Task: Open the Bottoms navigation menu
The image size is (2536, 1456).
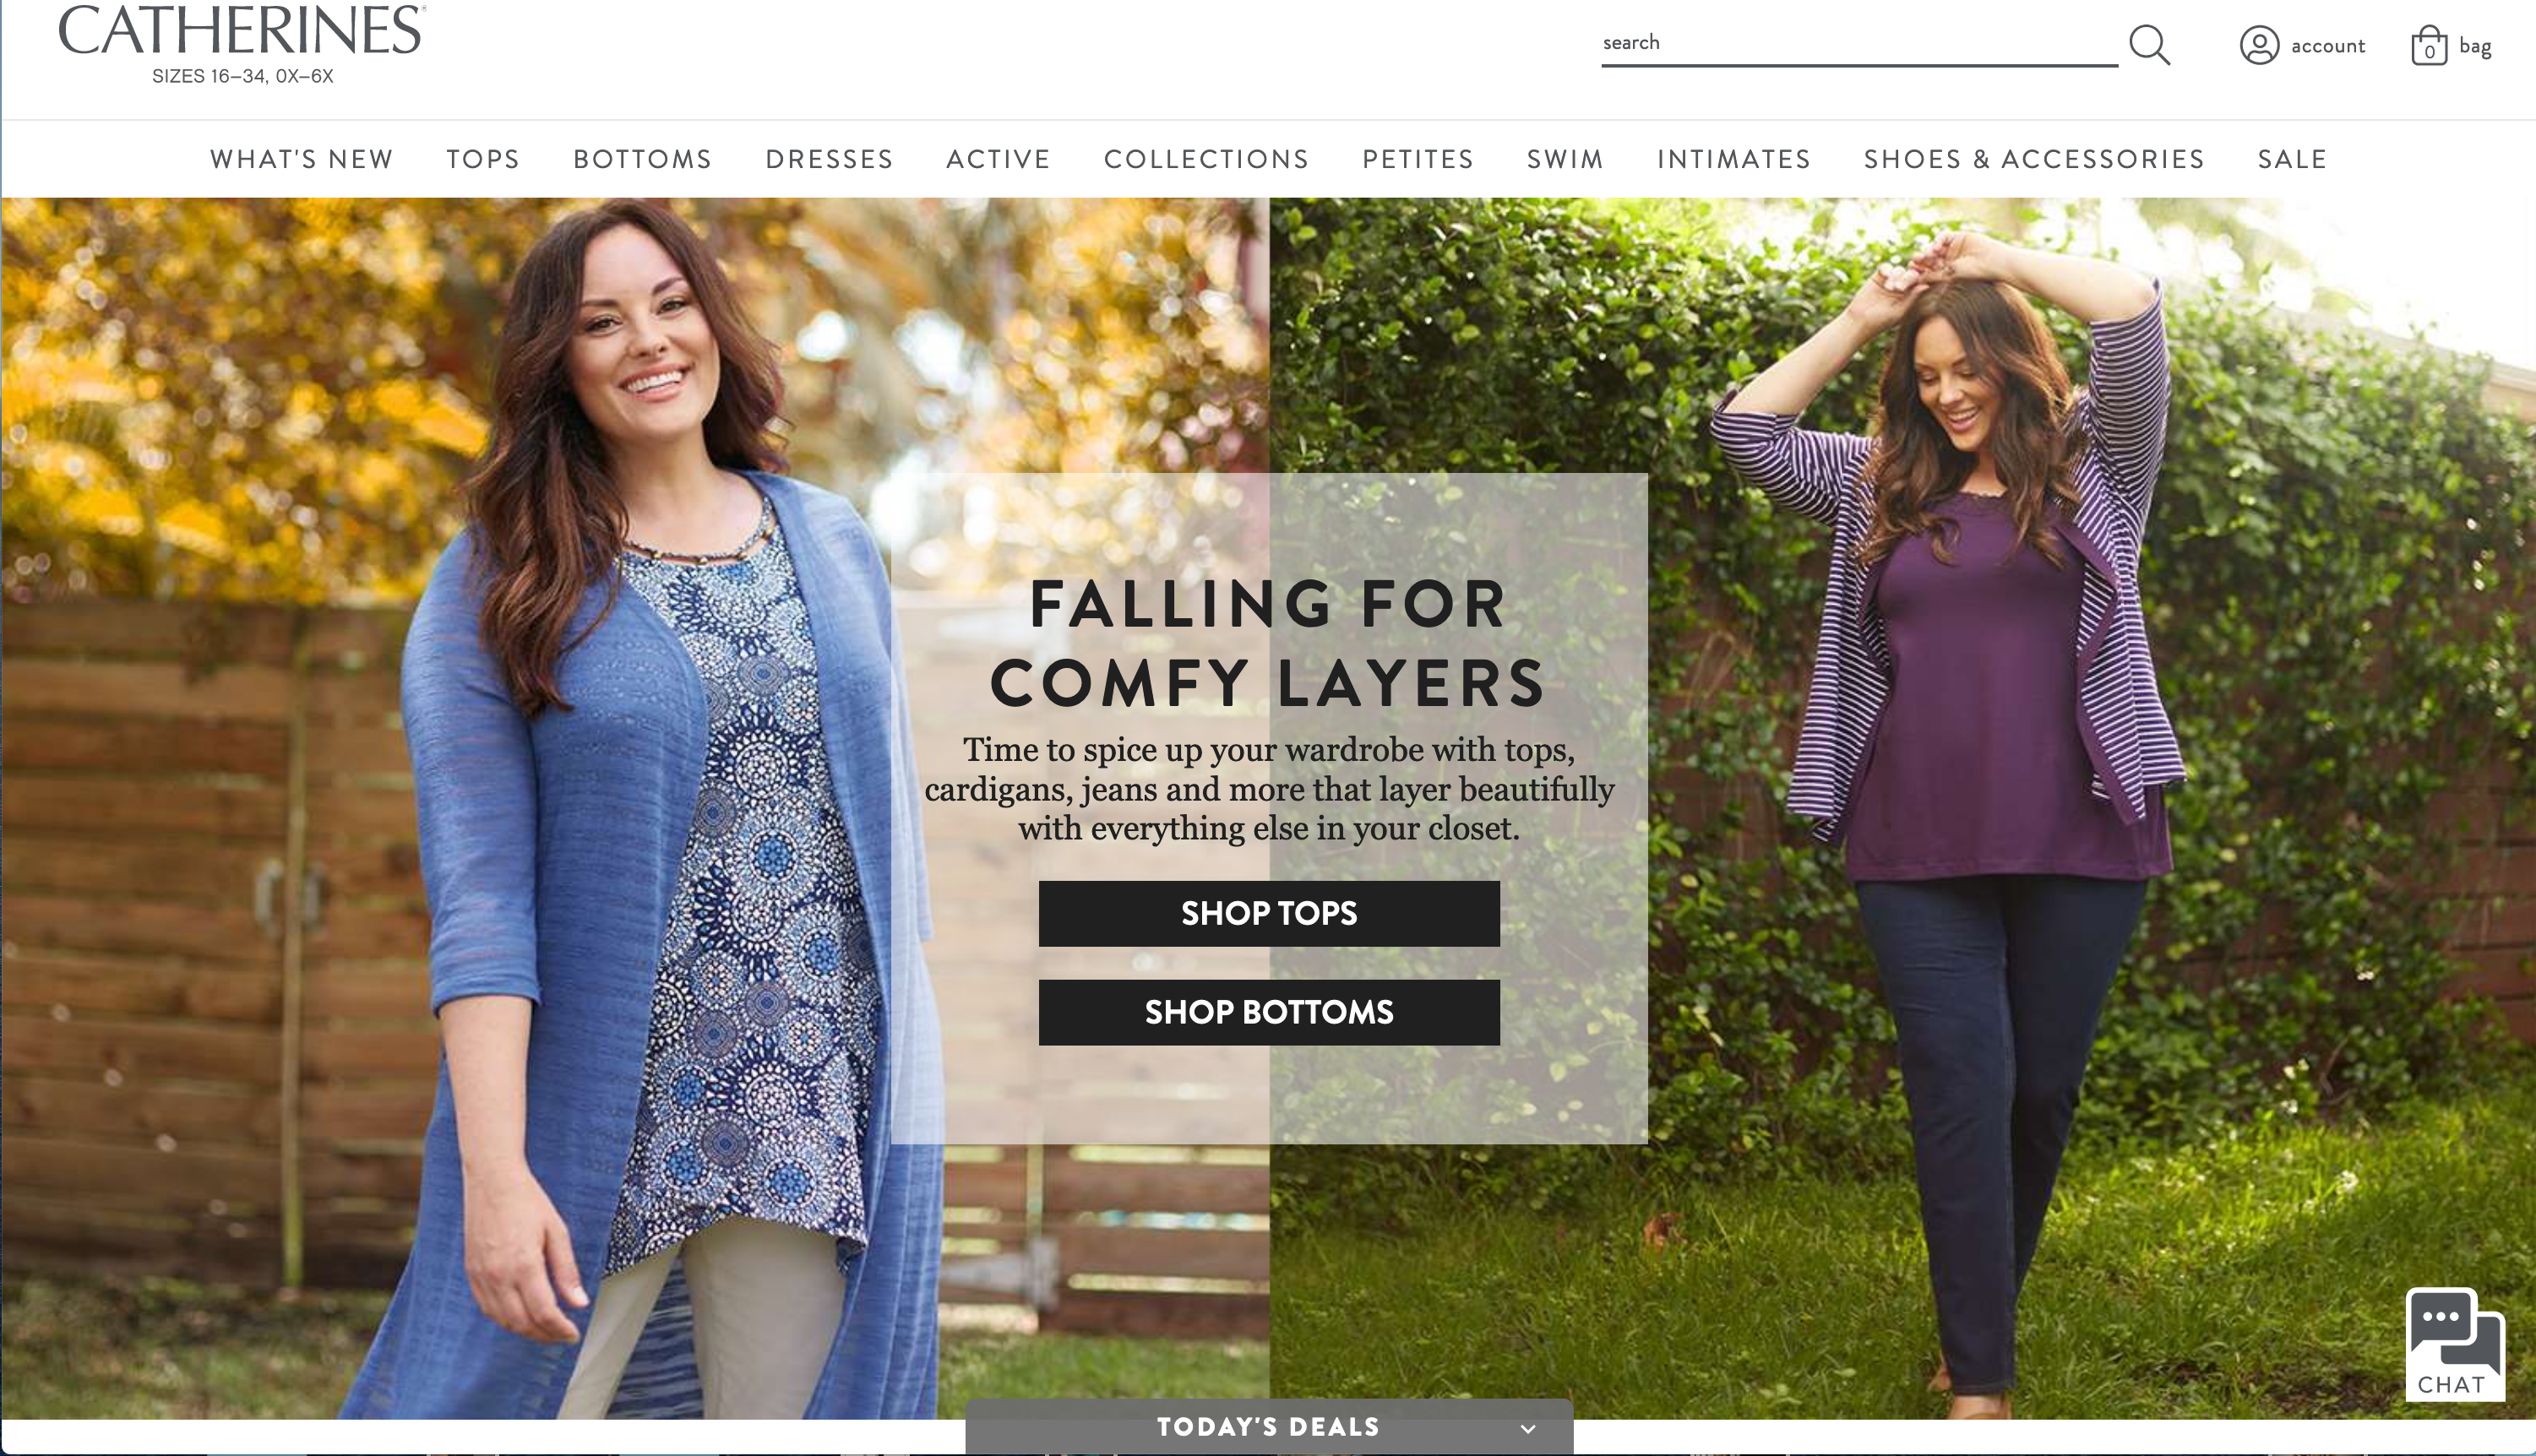Action: click(642, 159)
